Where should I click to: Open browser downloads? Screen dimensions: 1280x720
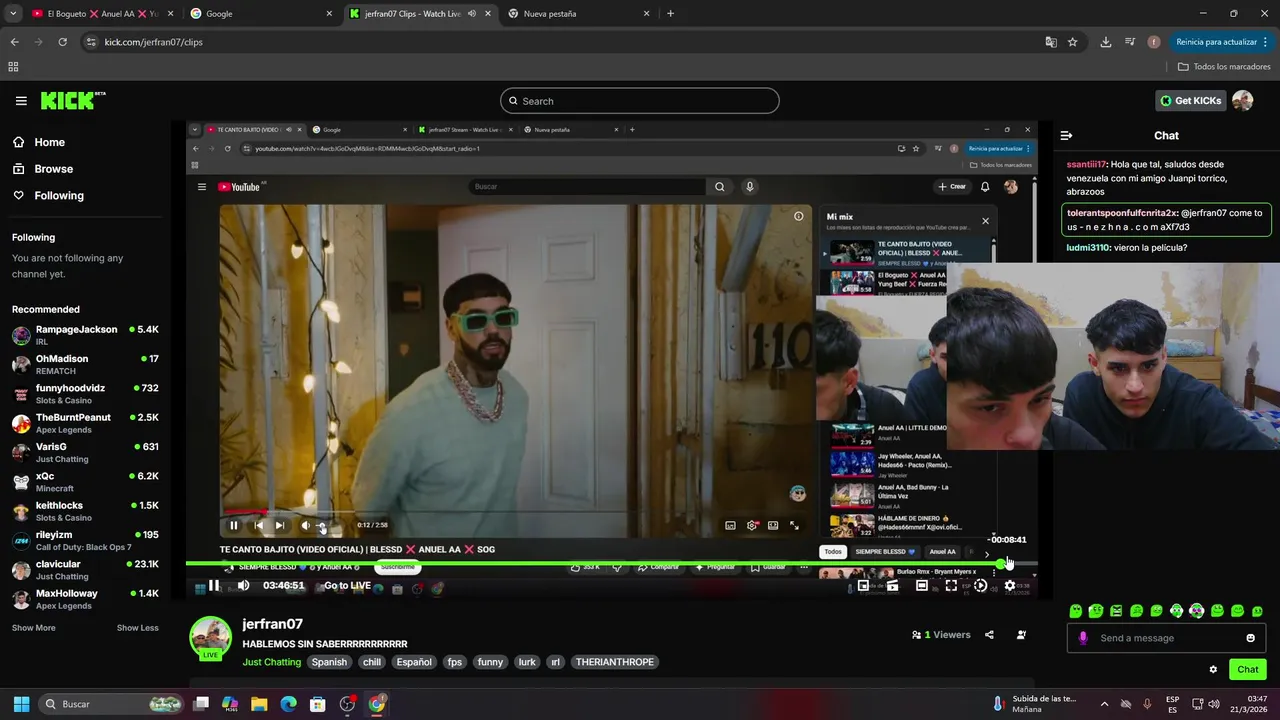(1105, 42)
